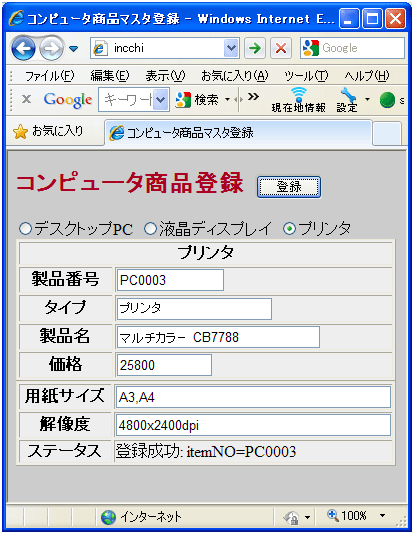Select the 液晶ディスプレイ radio button

click(150, 229)
